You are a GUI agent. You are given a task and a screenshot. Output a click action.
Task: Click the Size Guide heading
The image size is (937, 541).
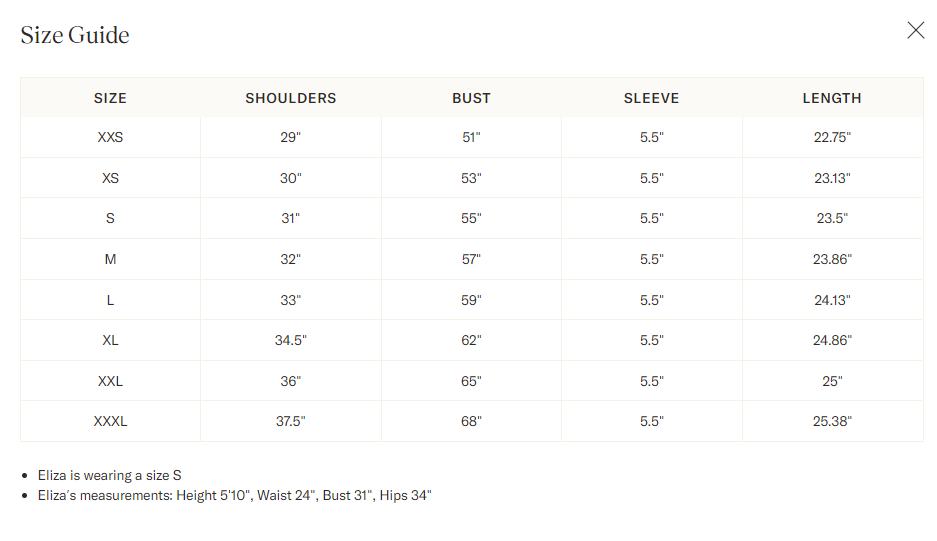click(75, 35)
